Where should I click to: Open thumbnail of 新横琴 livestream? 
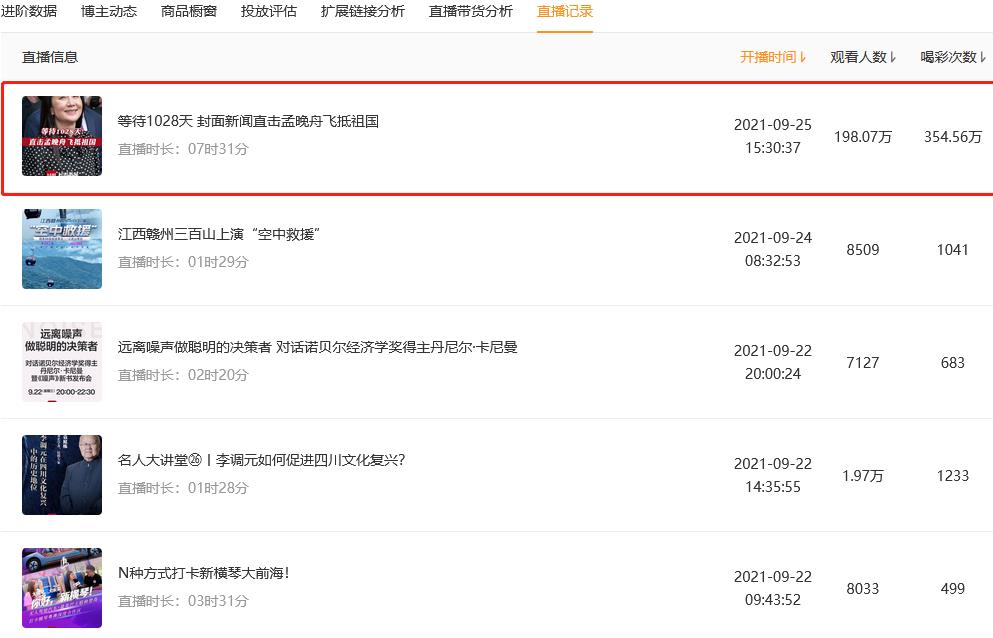coord(62,588)
